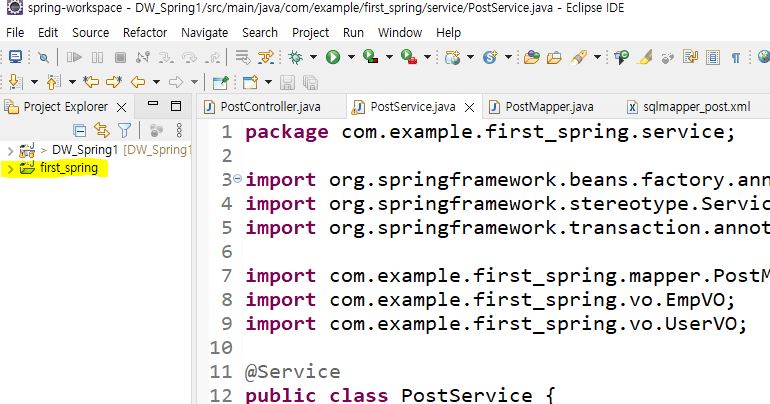
Task: Click the Use Step Filters icon
Action: pos(266,57)
